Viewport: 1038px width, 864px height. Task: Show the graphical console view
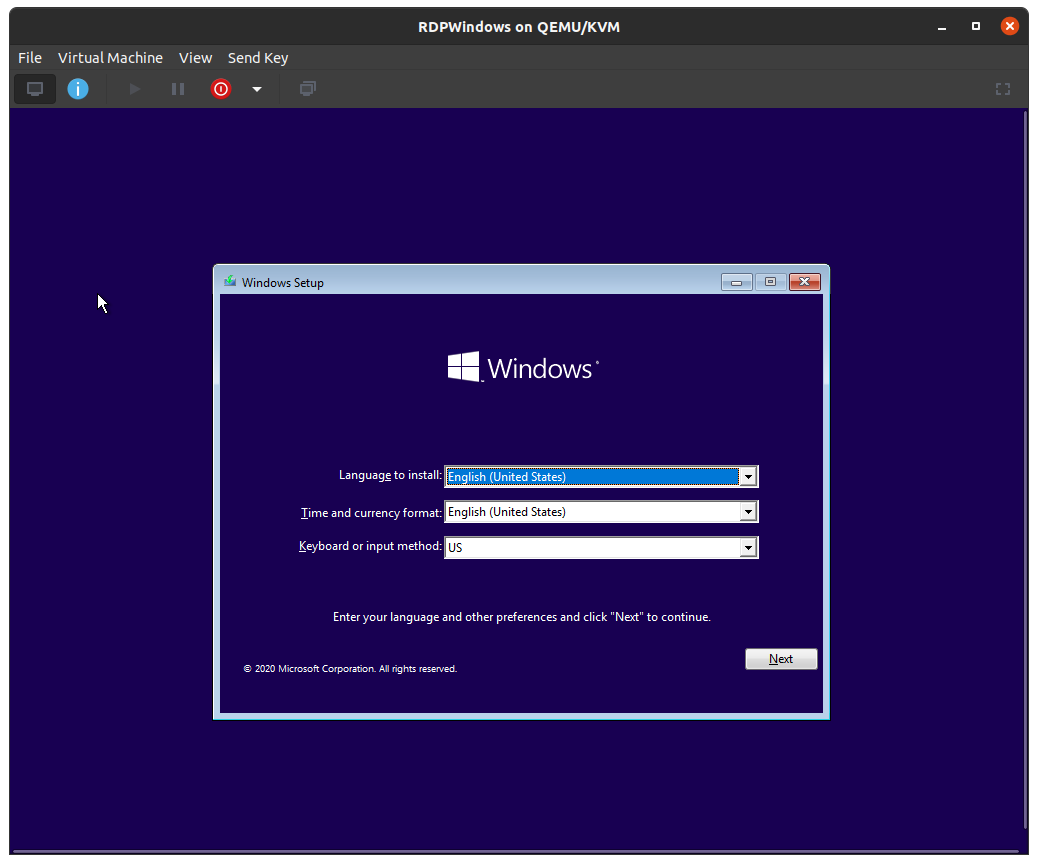pos(35,89)
